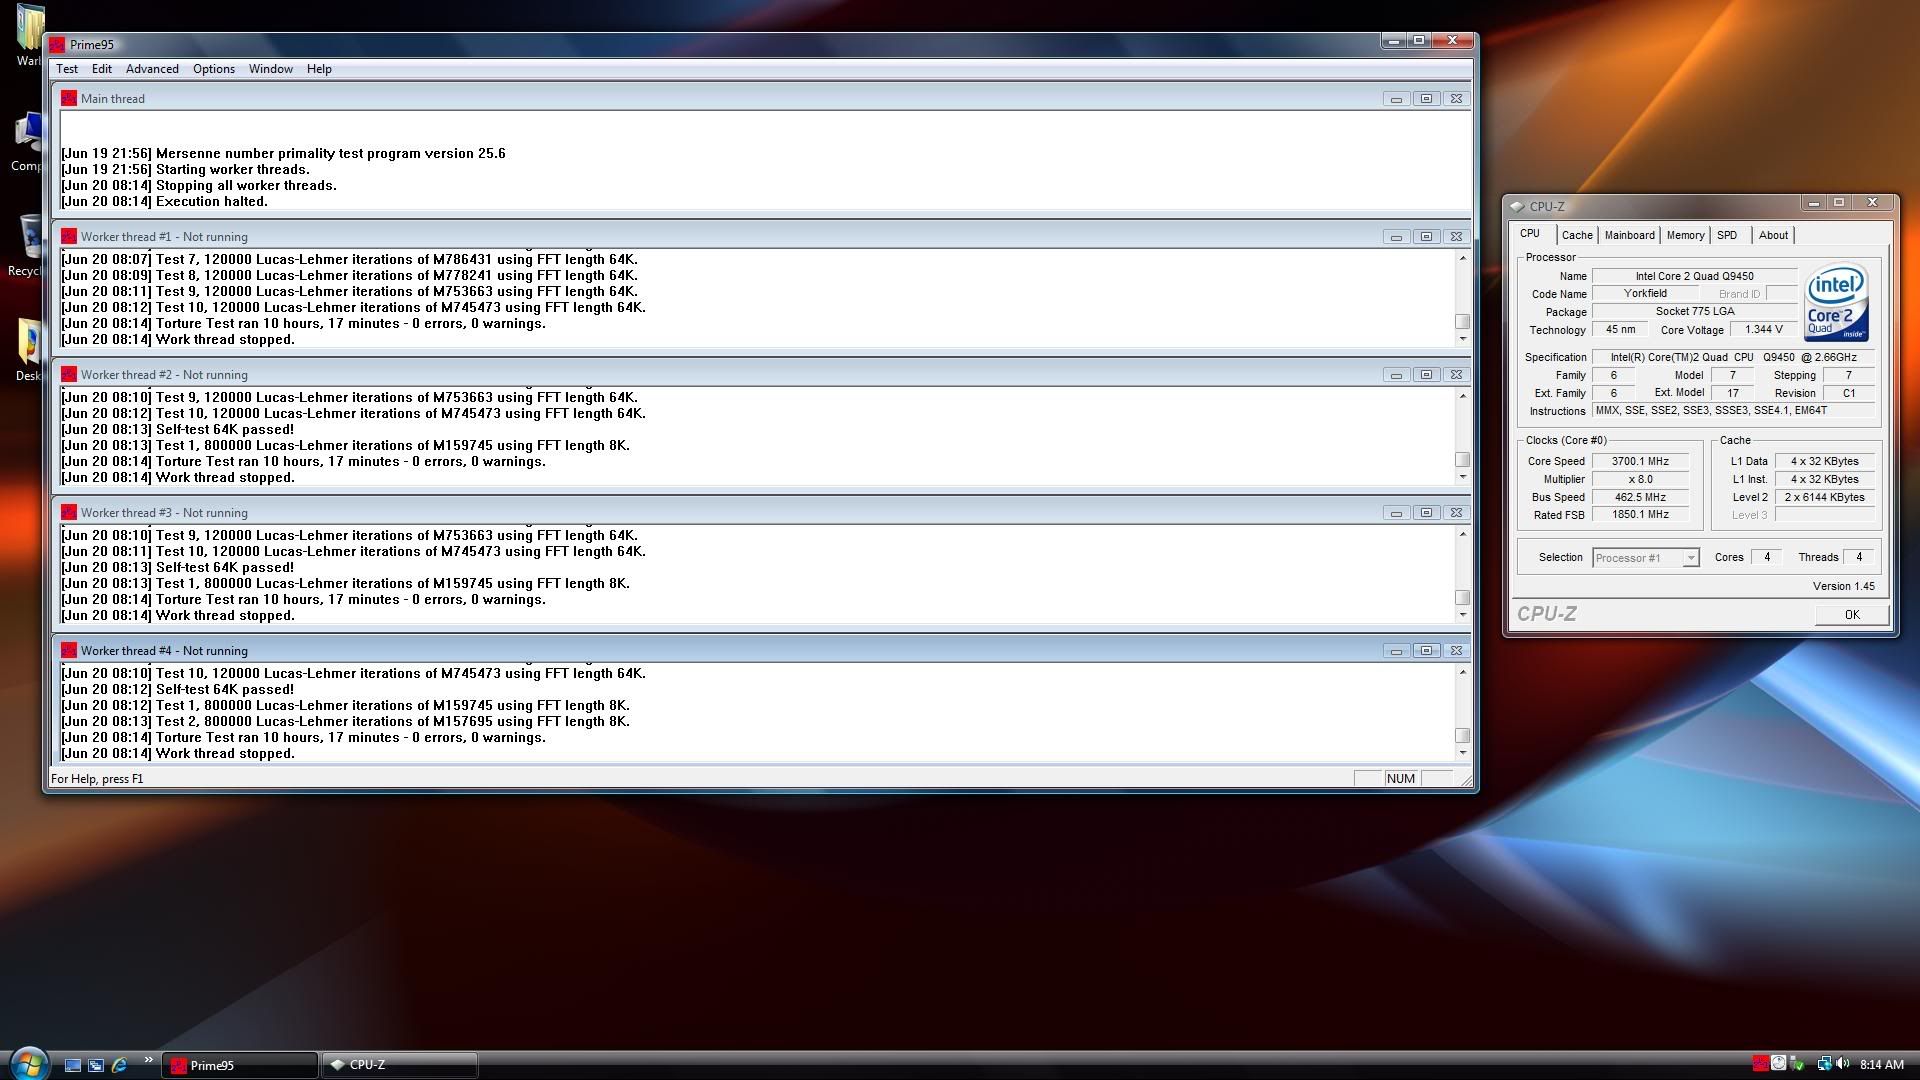The image size is (1920, 1080).
Task: Switch to the Mainboard tab in CPU-Z
Action: (1629, 235)
